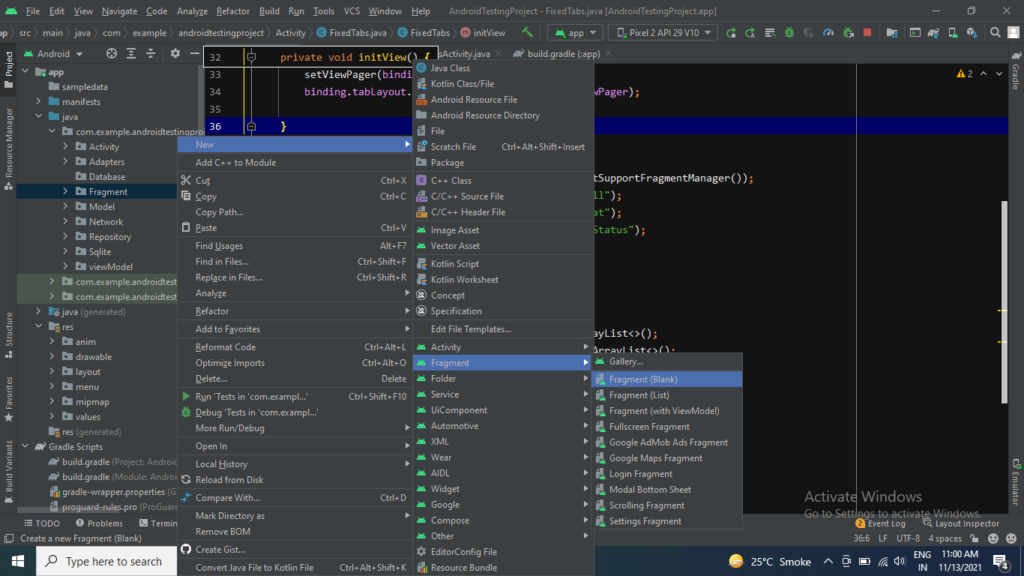This screenshot has width=1024, height=576.
Task: Open the Android project view dropdown
Action: click(54, 54)
